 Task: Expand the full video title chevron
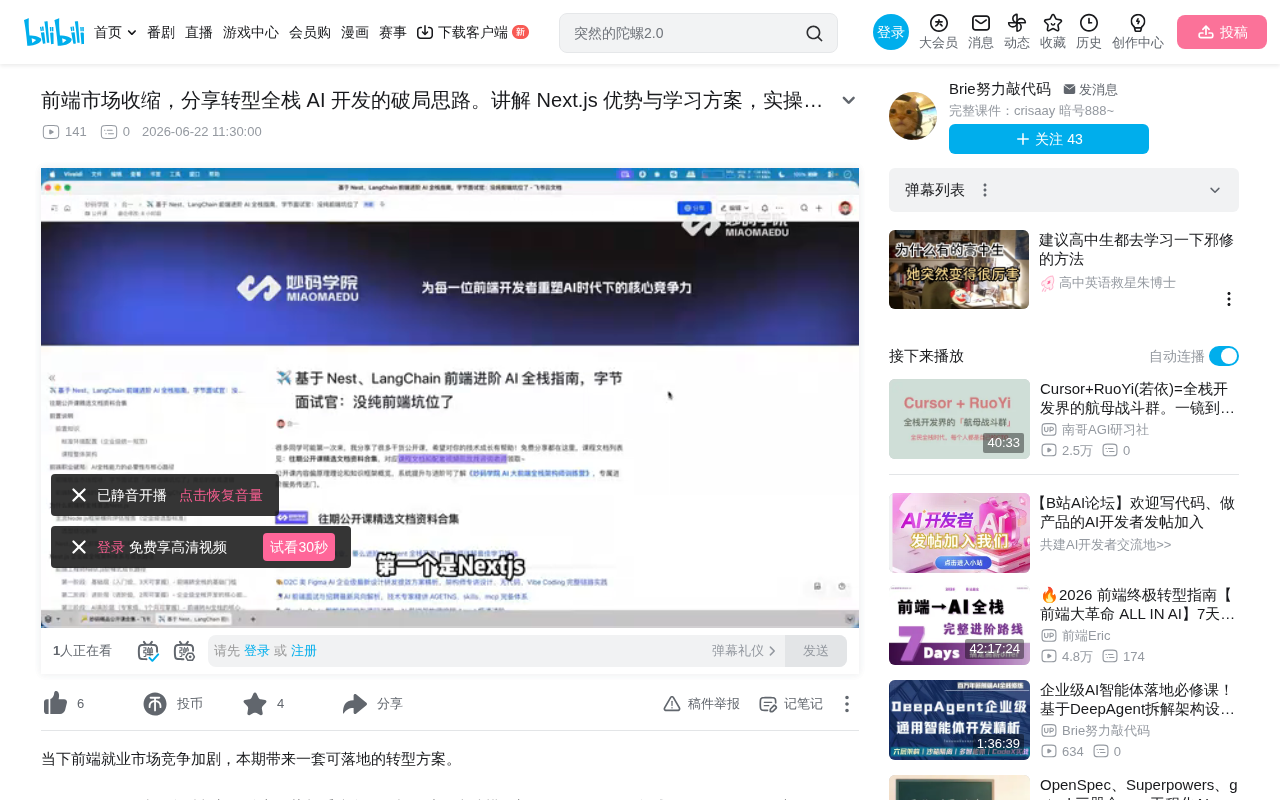pyautogui.click(x=849, y=100)
